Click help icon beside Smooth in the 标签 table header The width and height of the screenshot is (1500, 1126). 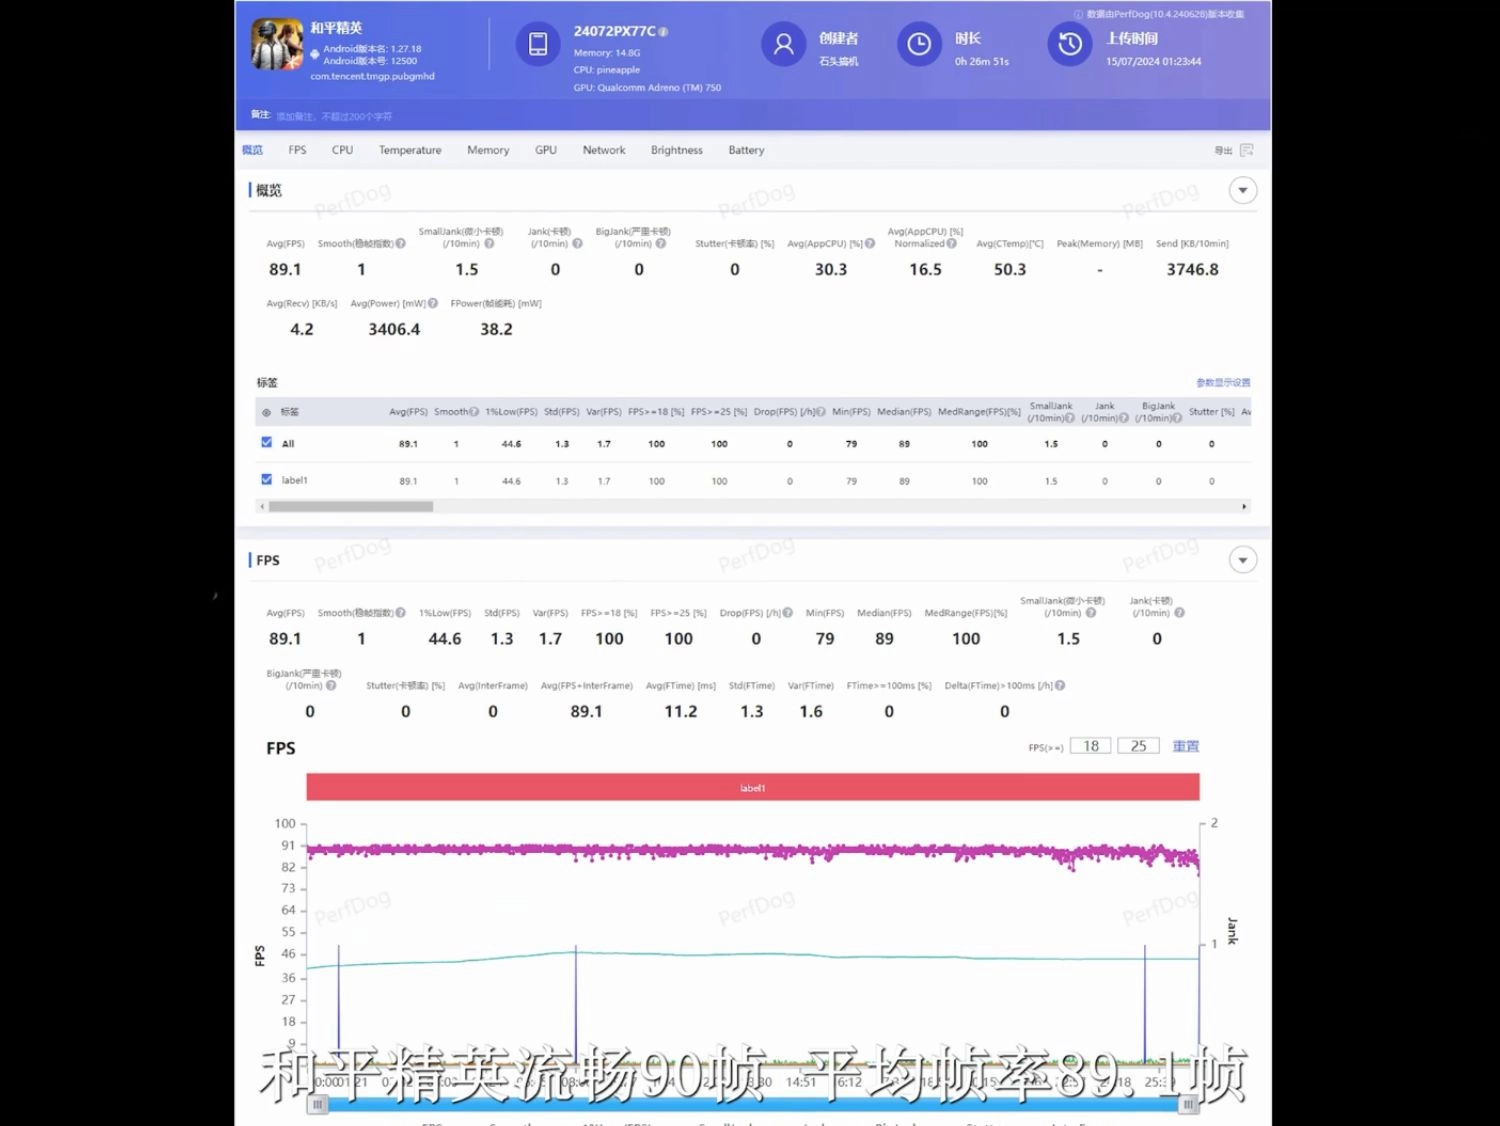(x=474, y=412)
